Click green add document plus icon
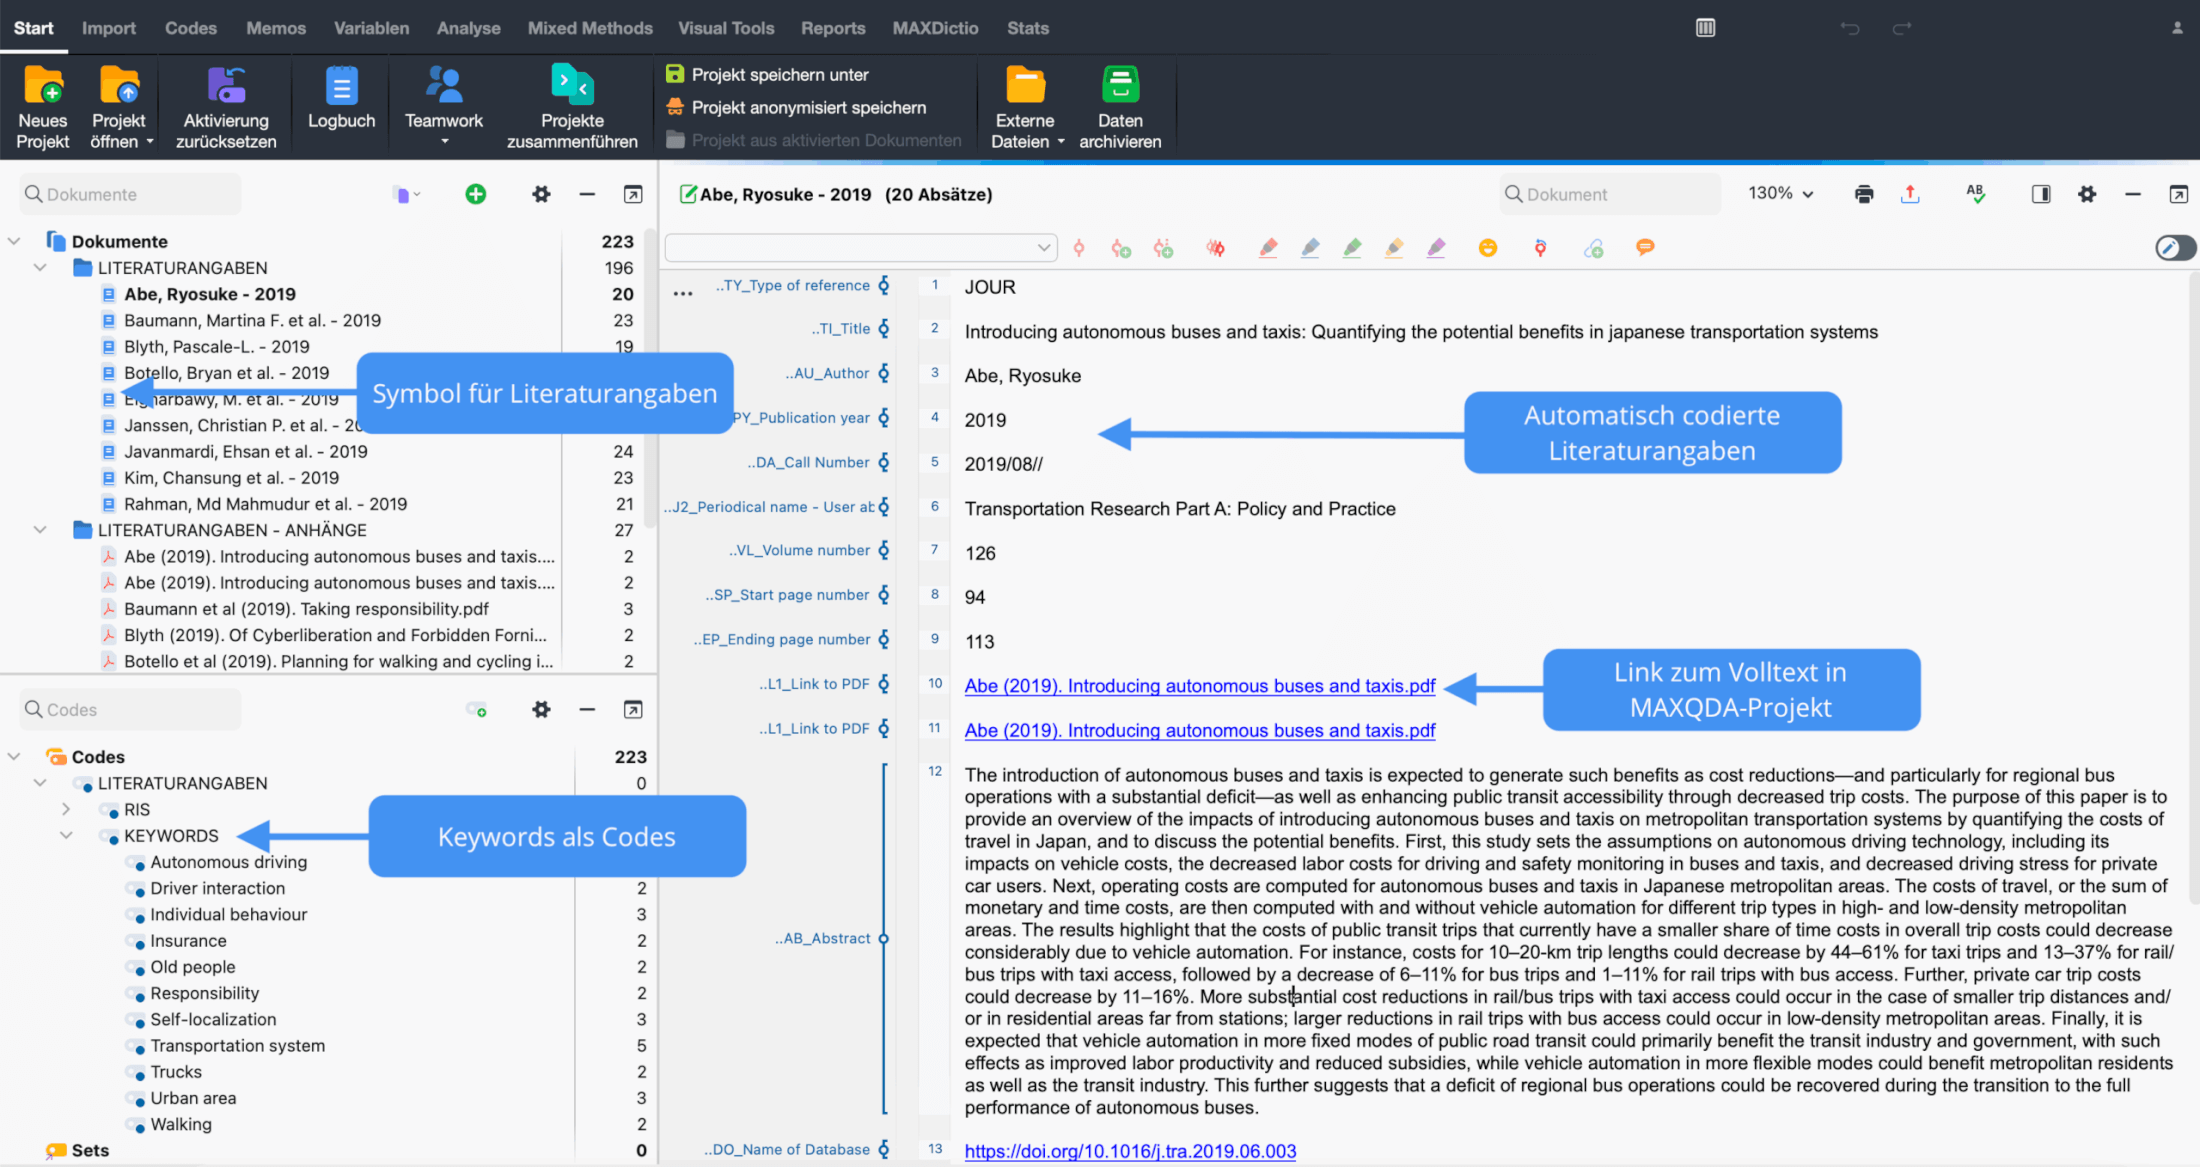This screenshot has width=2200, height=1167. pyautogui.click(x=476, y=194)
